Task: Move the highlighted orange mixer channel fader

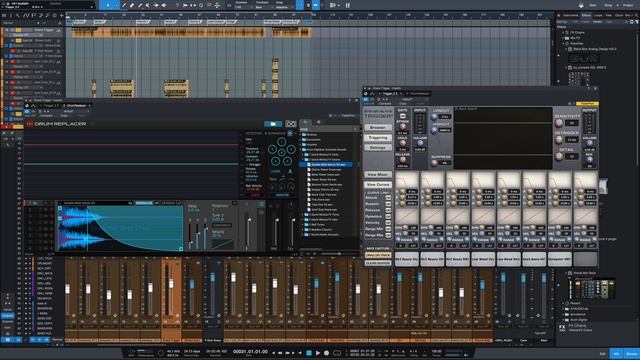Action: [x=171, y=283]
